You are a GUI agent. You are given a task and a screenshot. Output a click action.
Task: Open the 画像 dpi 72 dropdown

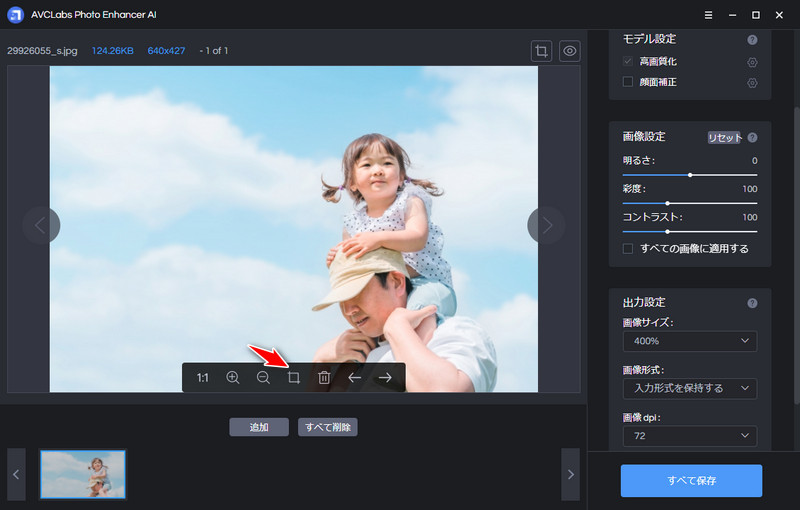tap(690, 436)
